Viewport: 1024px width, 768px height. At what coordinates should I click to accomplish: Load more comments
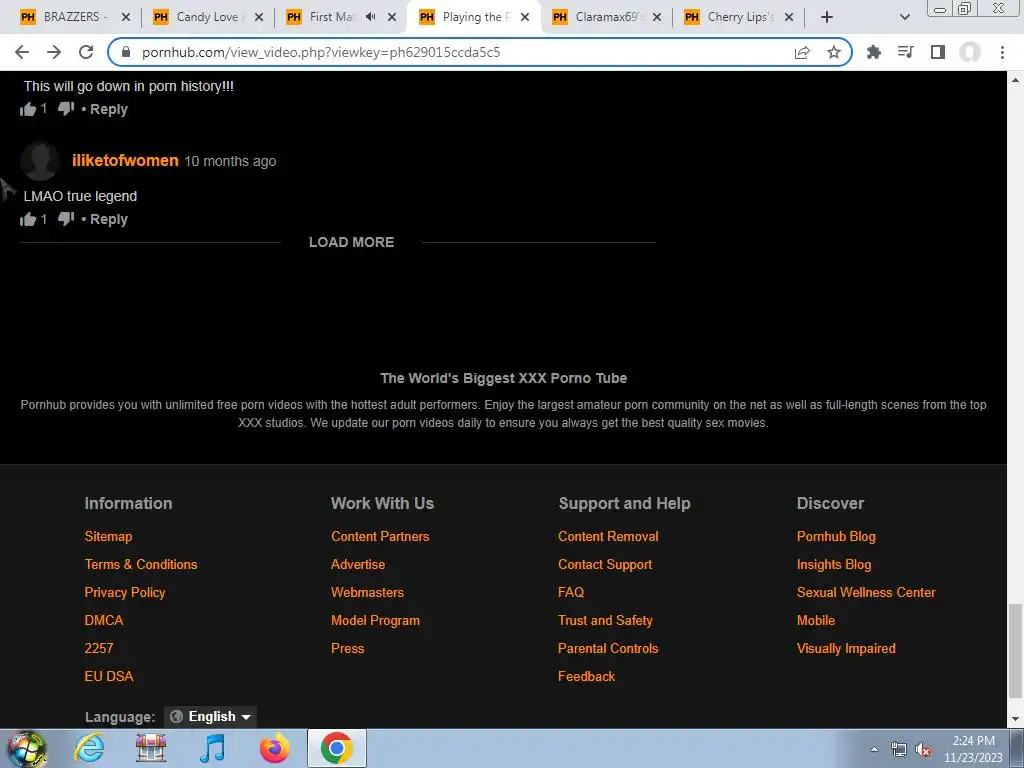coord(351,242)
